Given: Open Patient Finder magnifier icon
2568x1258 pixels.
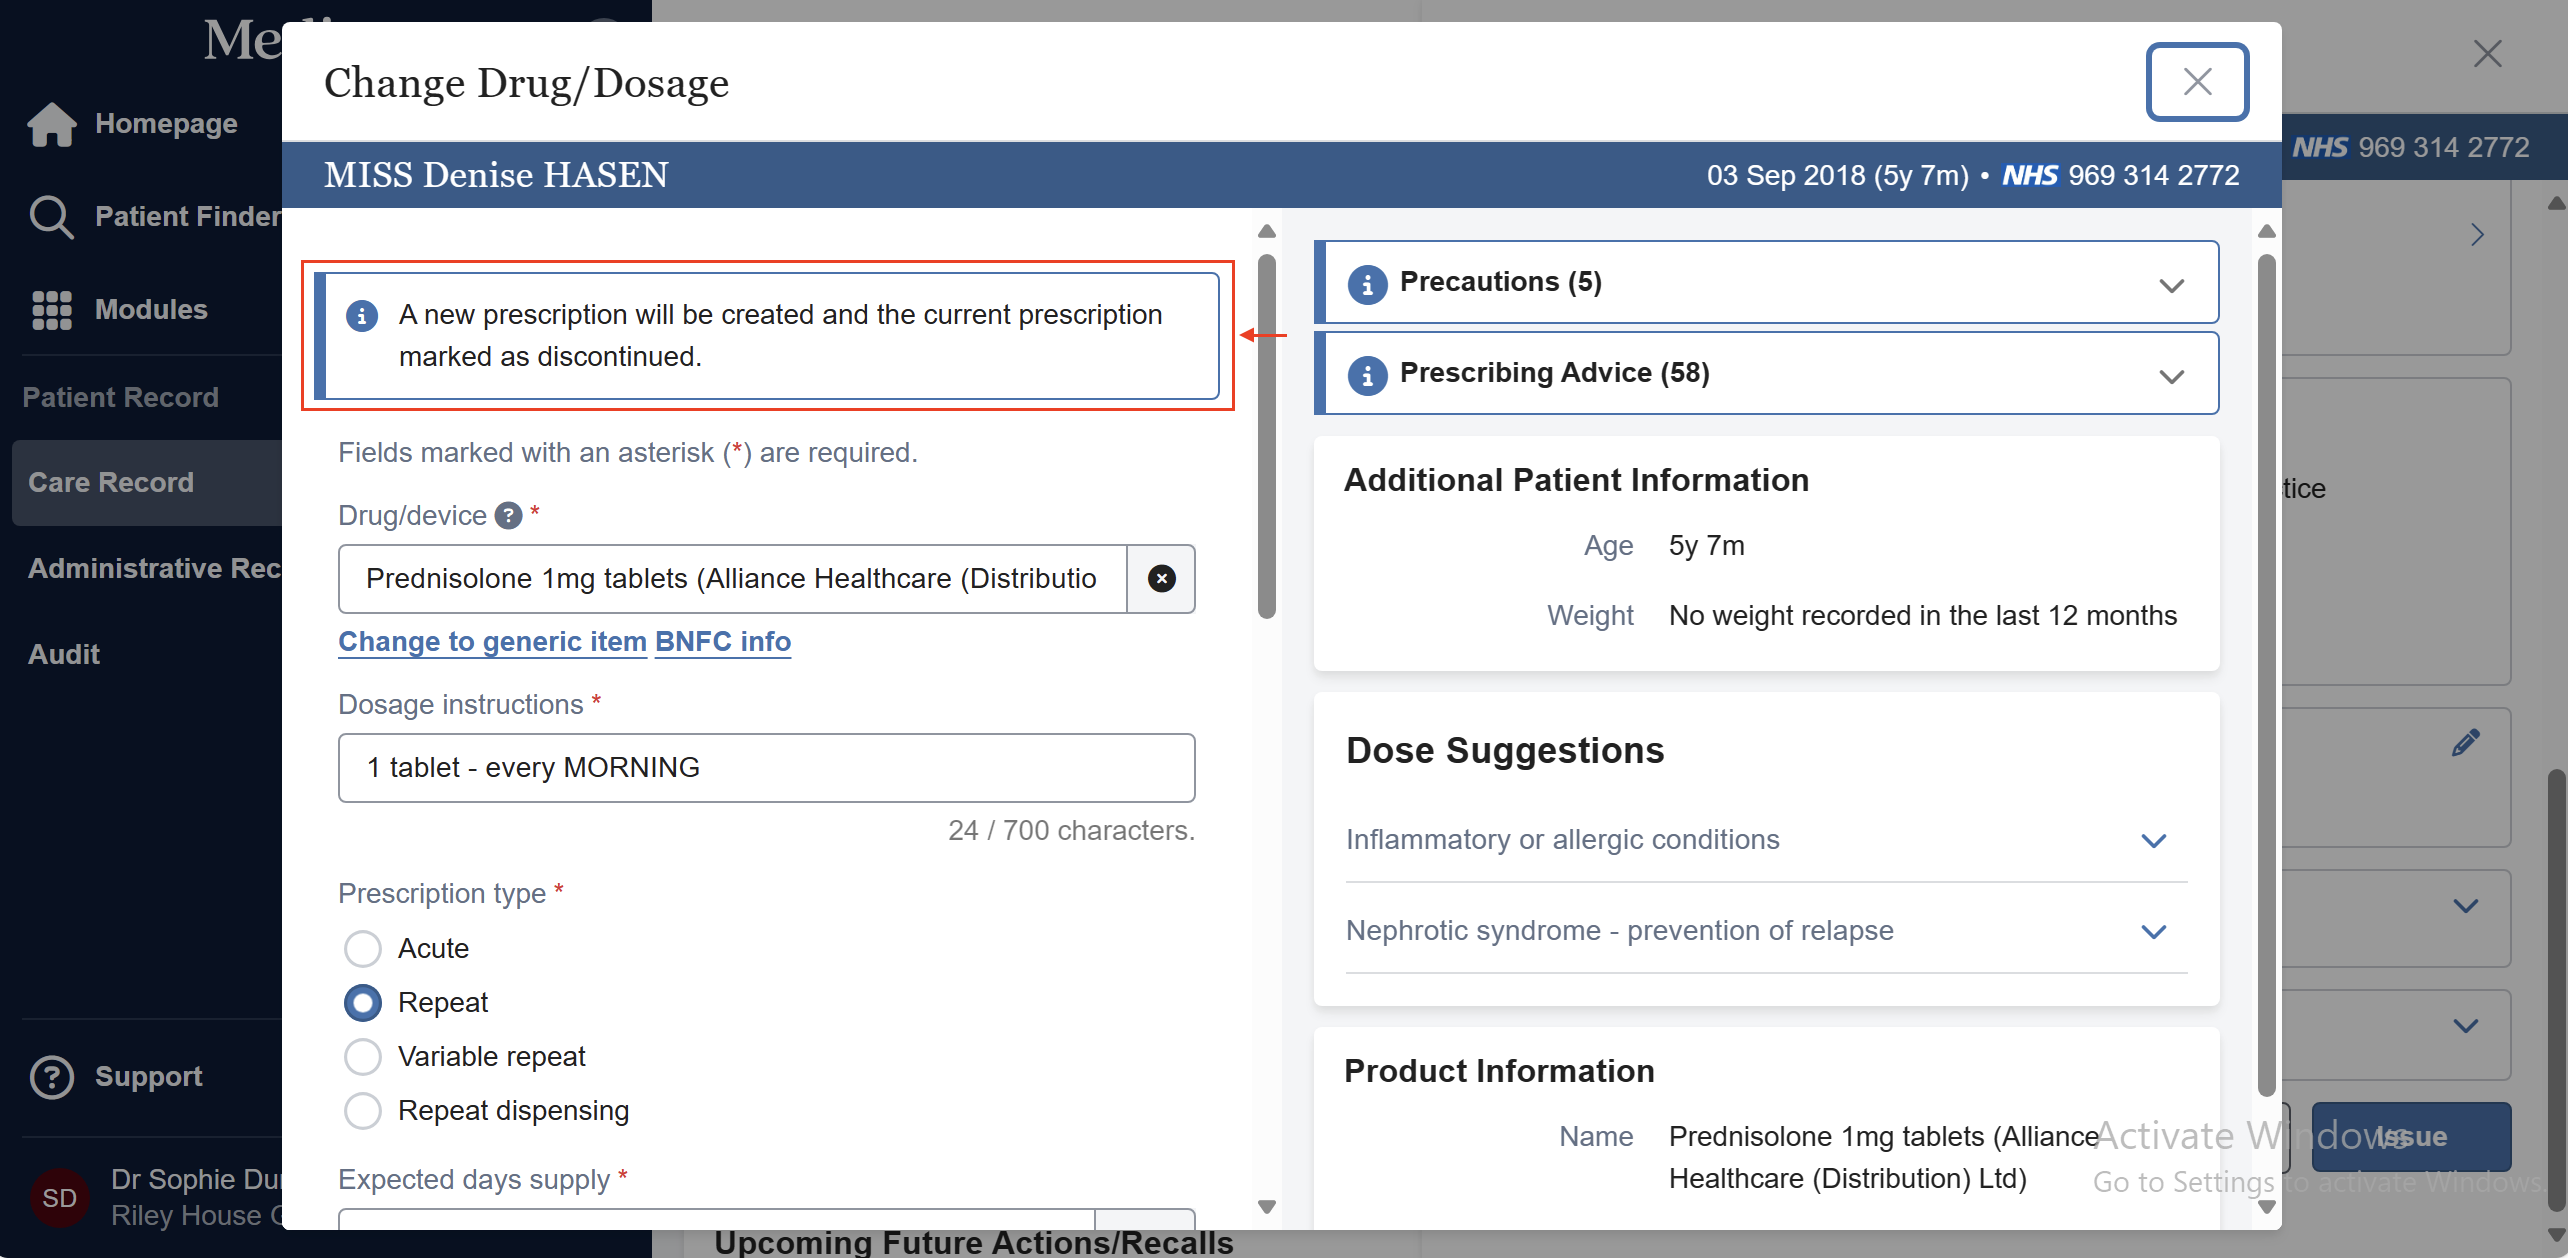Looking at the screenshot, I should point(51,216).
